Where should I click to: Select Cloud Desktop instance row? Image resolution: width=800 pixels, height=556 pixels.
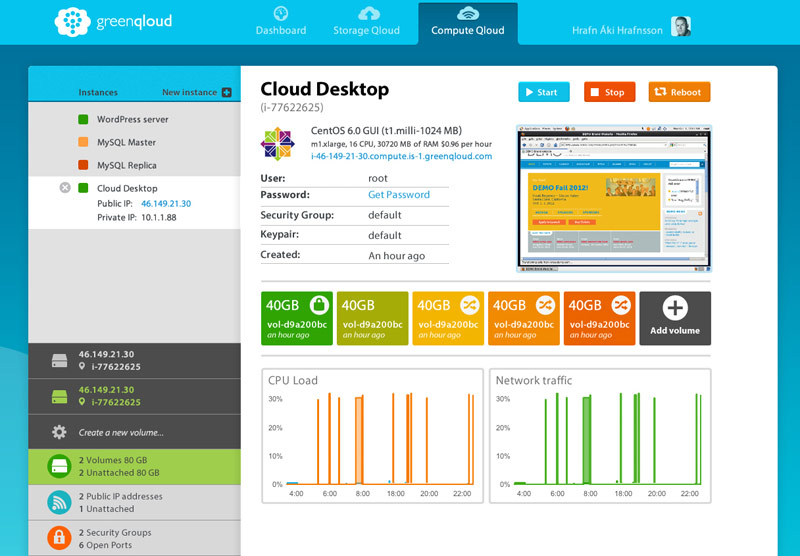click(134, 203)
